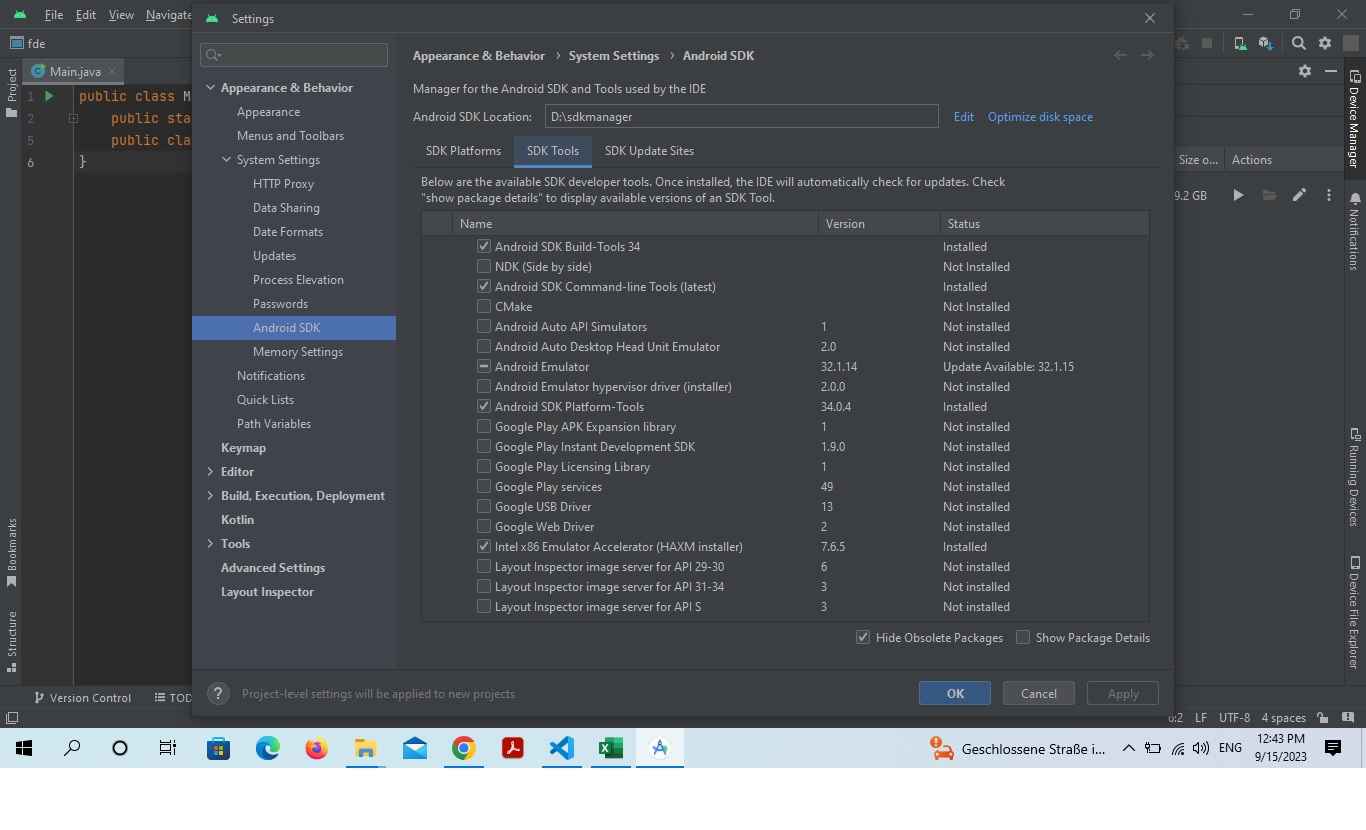Open the File menu

pos(54,15)
